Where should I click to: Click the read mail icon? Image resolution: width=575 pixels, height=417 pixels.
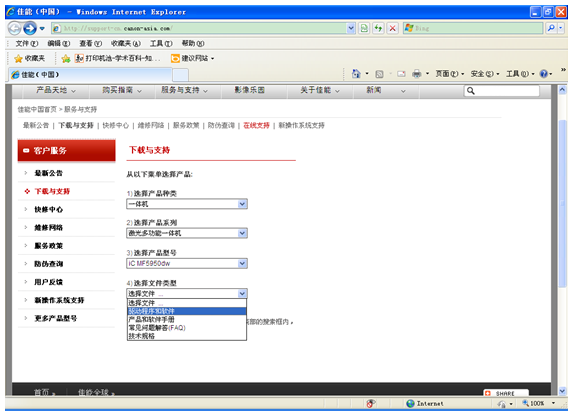[402, 74]
